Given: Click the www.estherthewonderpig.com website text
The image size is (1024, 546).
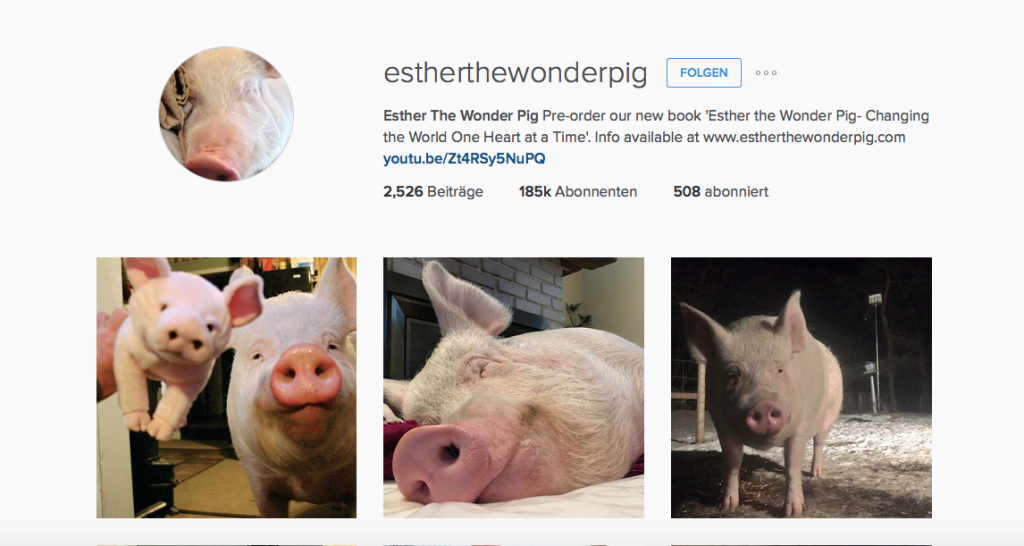Looking at the screenshot, I should point(804,138).
